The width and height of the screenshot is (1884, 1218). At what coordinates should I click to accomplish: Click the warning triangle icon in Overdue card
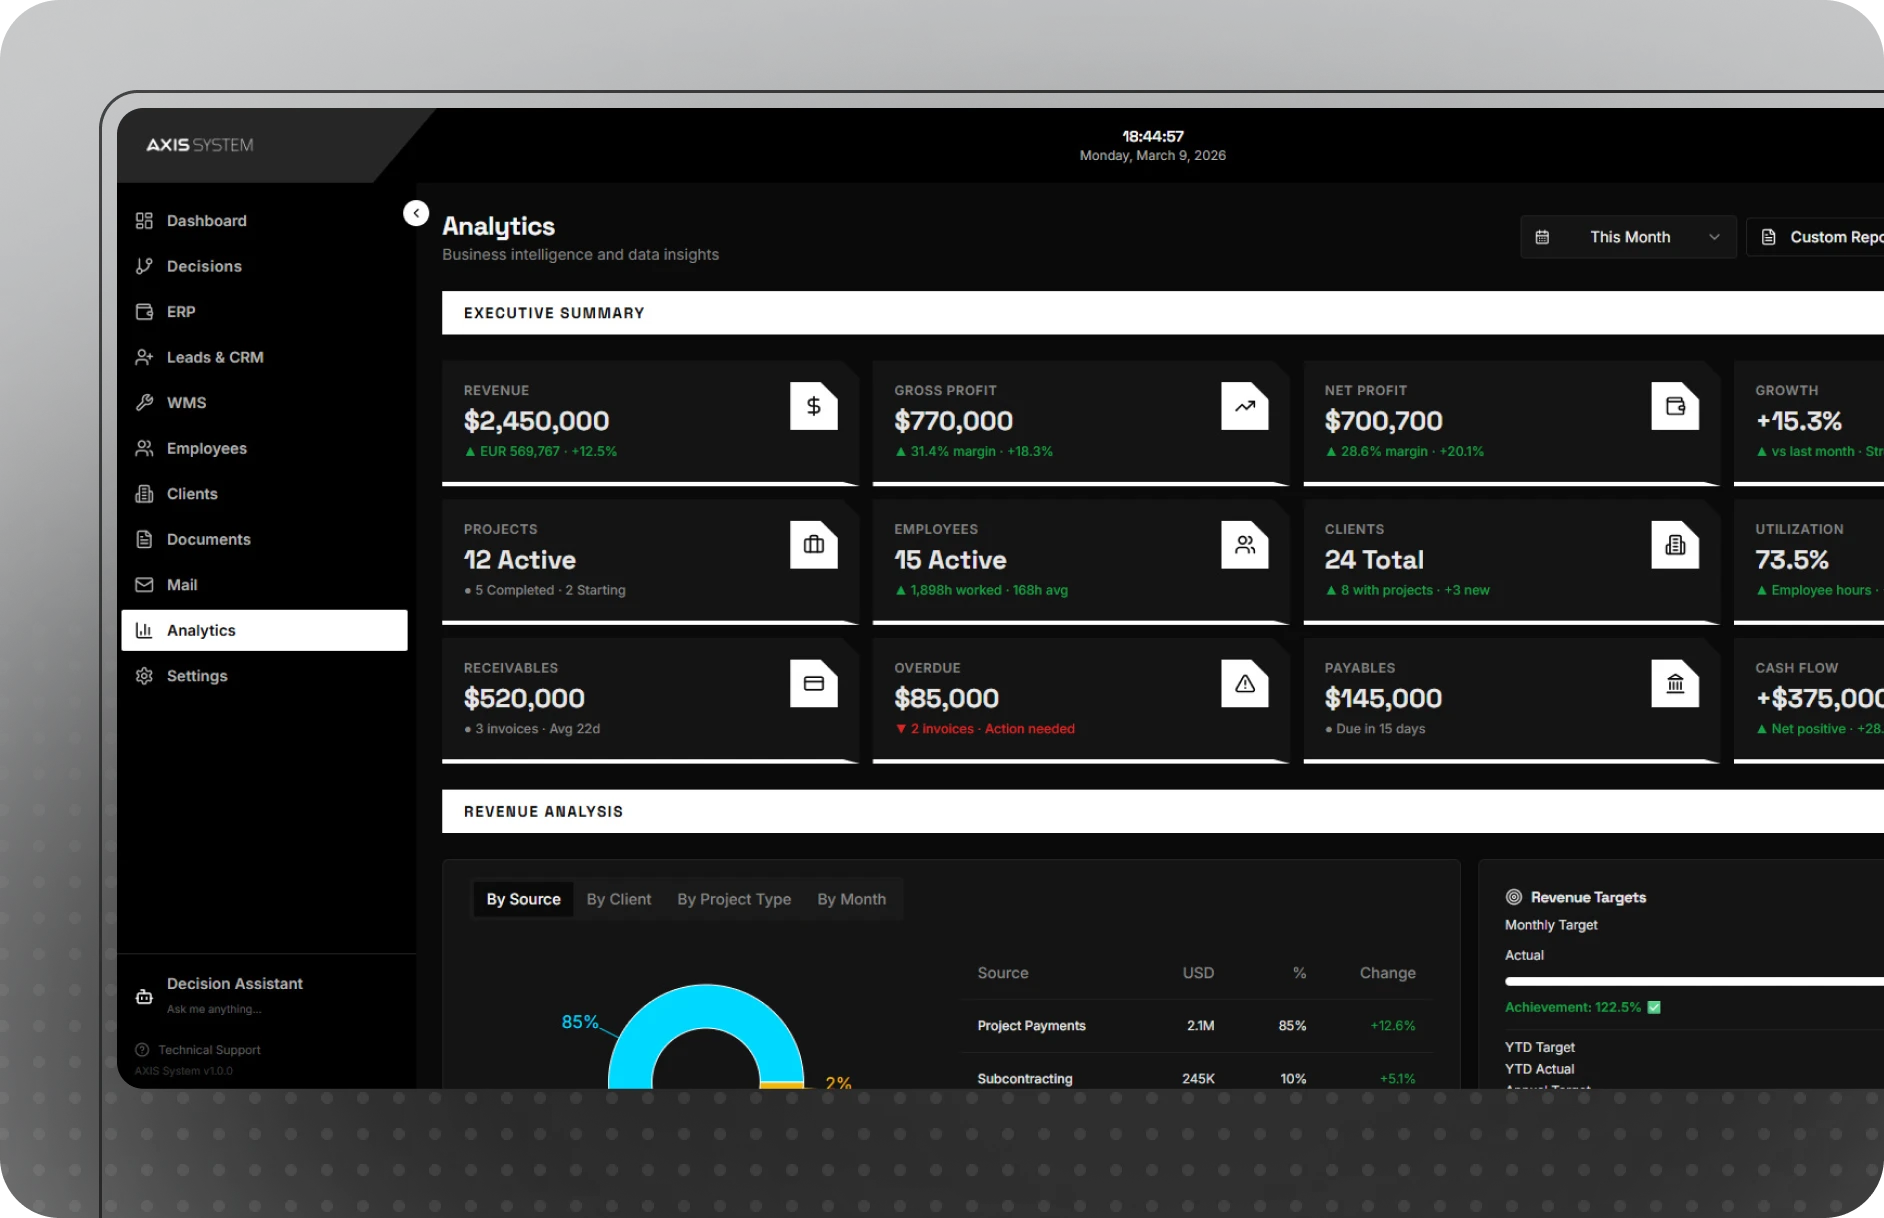pos(1244,684)
